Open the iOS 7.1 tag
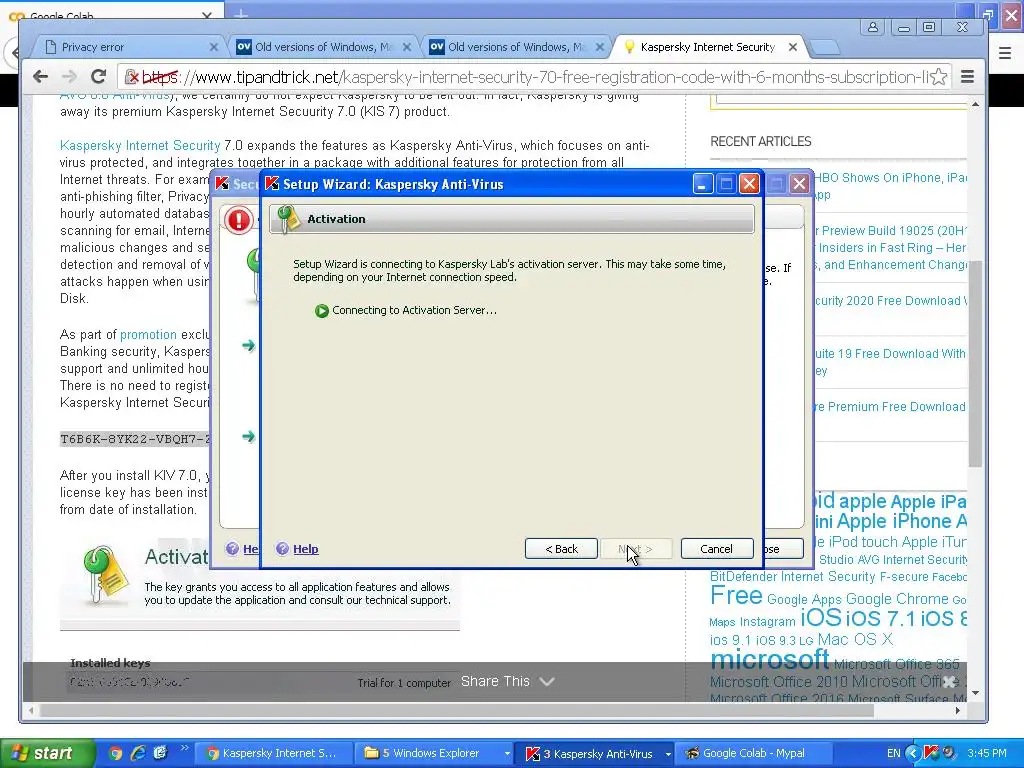1024x768 pixels. (880, 618)
